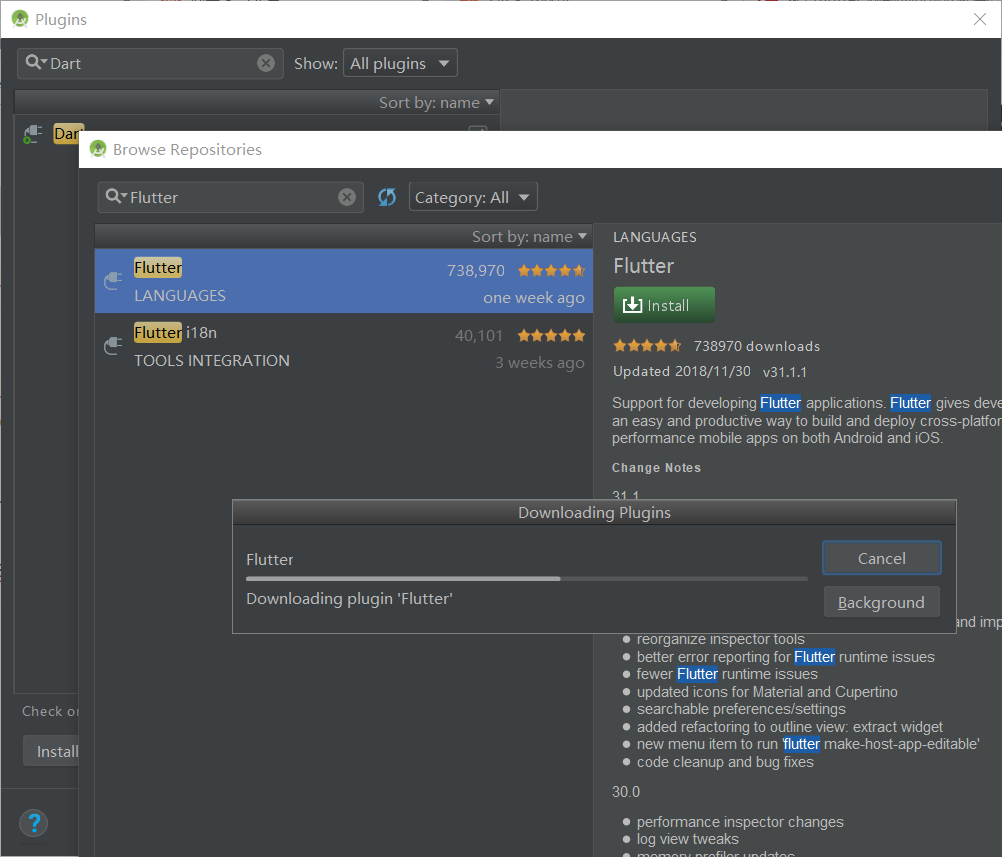Click 'updated icons for Material and Cupertino'

click(767, 692)
